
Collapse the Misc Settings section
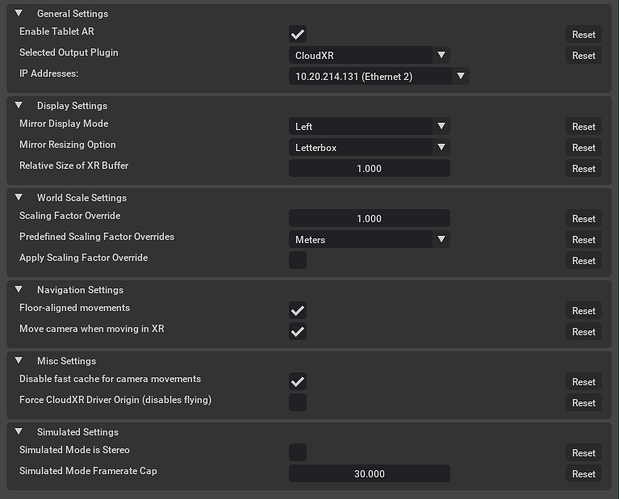[x=19, y=360]
